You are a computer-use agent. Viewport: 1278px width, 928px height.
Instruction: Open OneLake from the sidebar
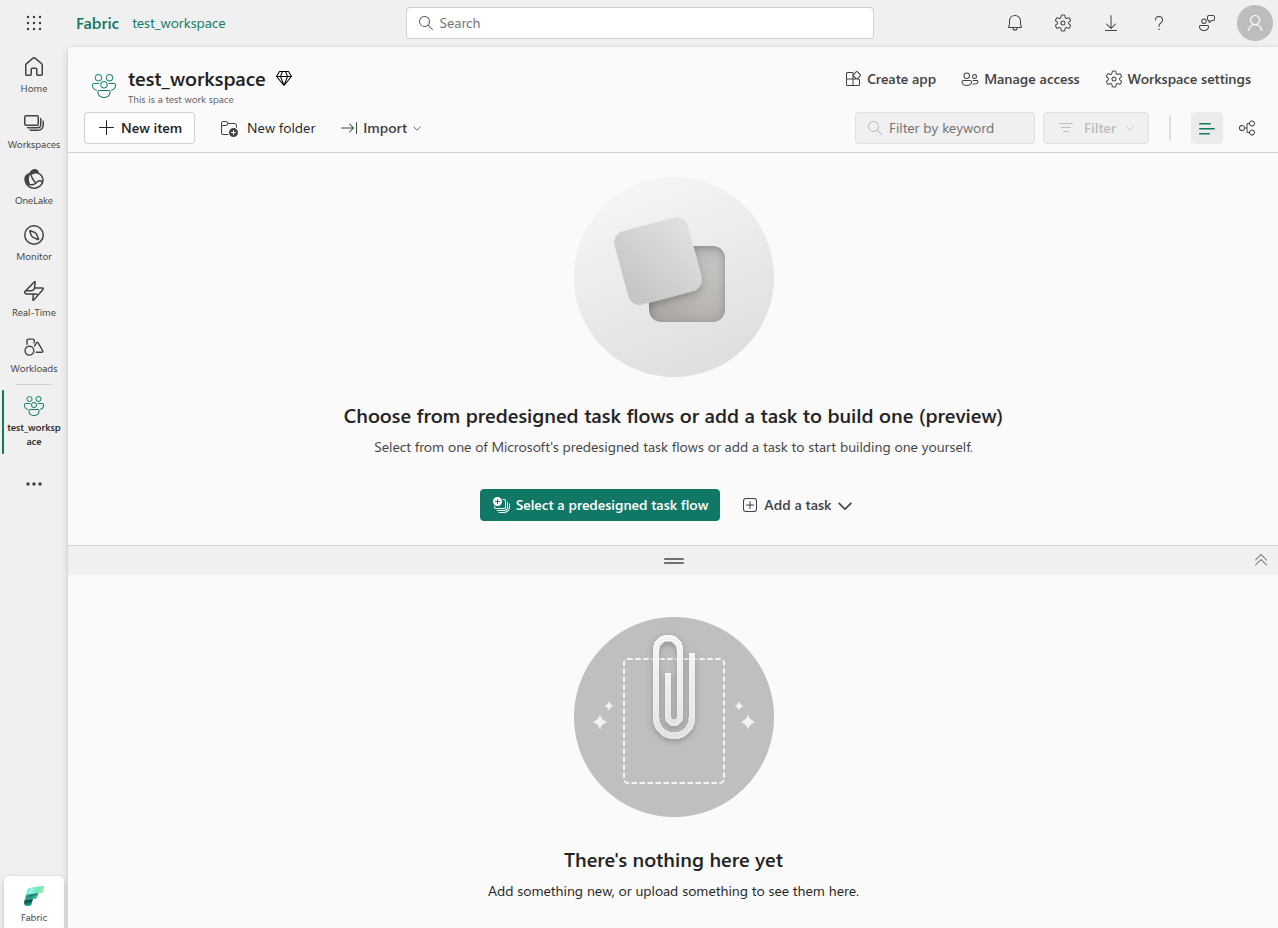point(34,187)
